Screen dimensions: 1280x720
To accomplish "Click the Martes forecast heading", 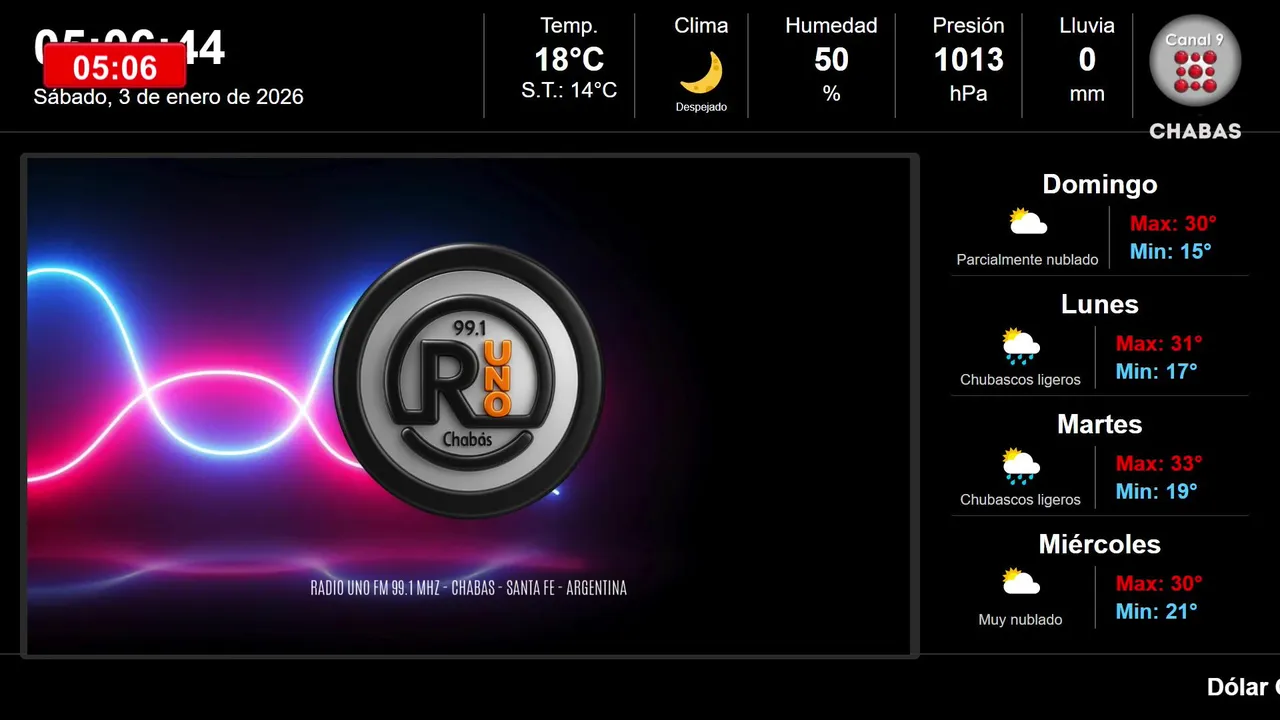I will click(x=1100, y=424).
